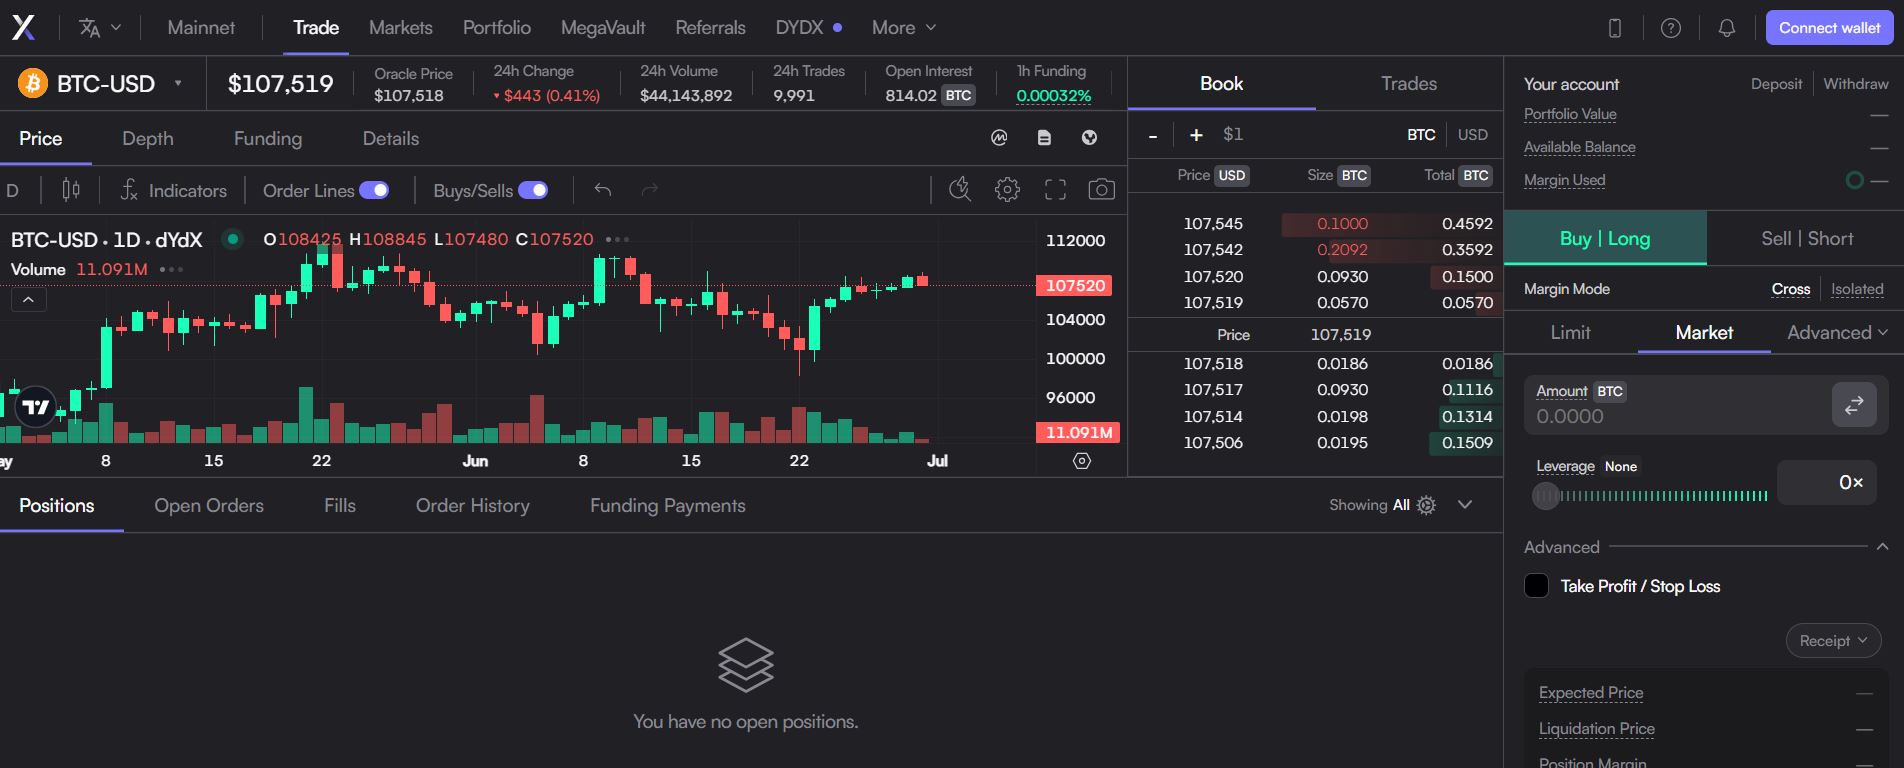Select Cross margin mode
This screenshot has width=1904, height=768.
tap(1791, 289)
